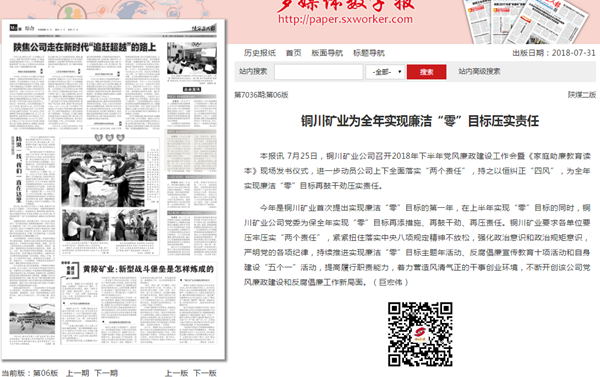Open 版面导航 page navigation
This screenshot has height=377, width=600.
pyautogui.click(x=327, y=53)
